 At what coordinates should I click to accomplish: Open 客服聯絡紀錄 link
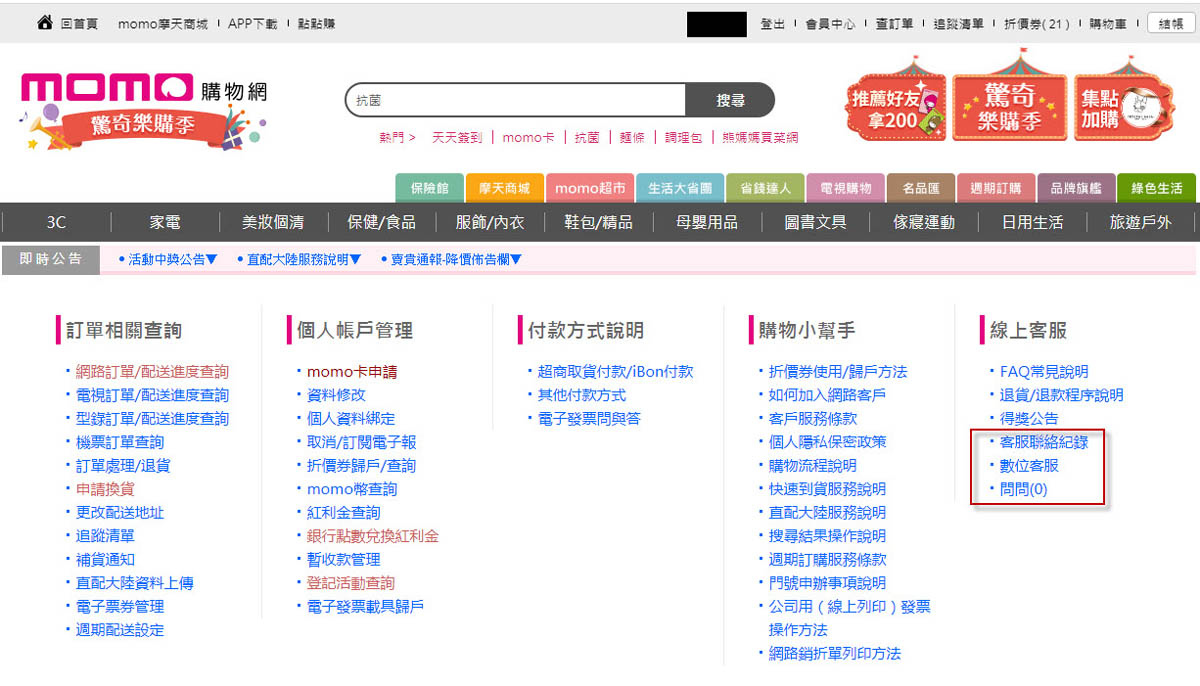[x=1044, y=442]
